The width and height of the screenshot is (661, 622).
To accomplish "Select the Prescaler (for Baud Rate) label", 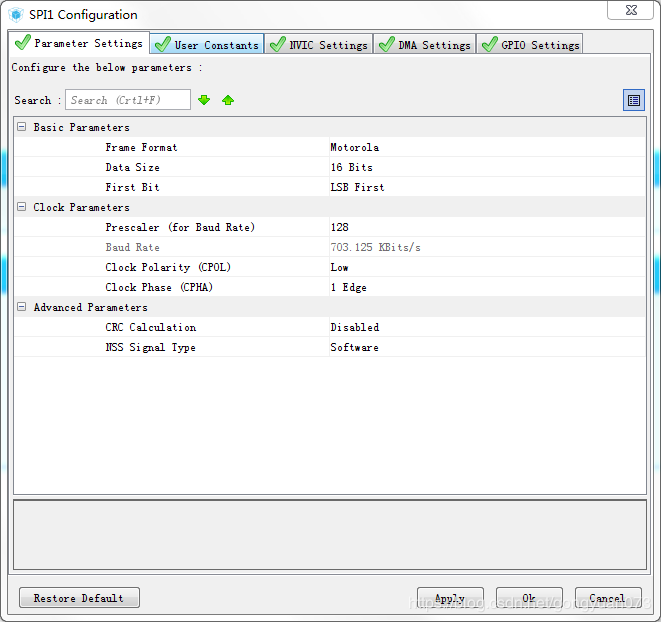I will 180,227.
